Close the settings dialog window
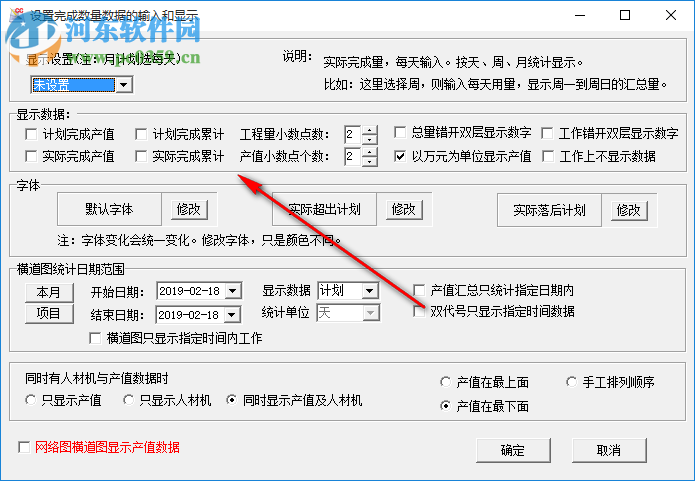The width and height of the screenshot is (695, 481). (671, 15)
